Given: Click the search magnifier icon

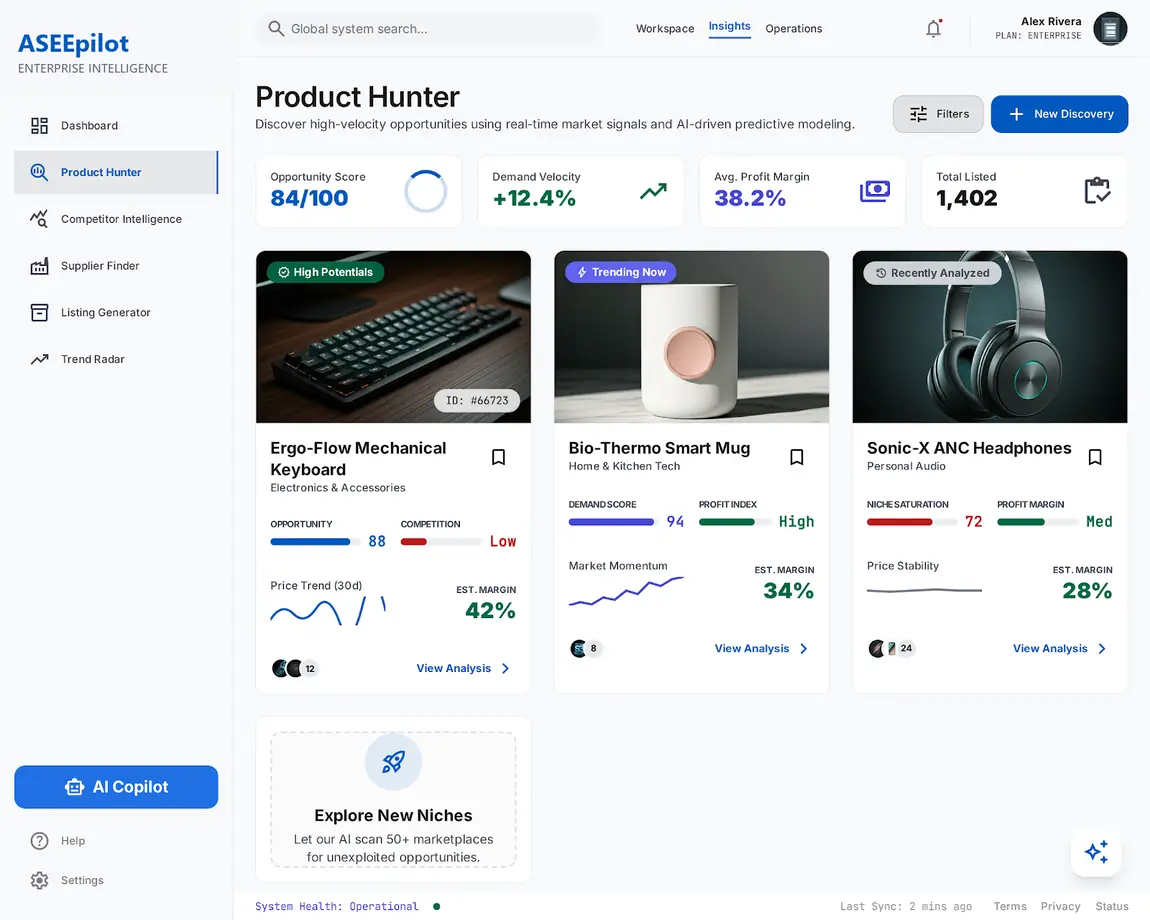Looking at the screenshot, I should tap(276, 29).
